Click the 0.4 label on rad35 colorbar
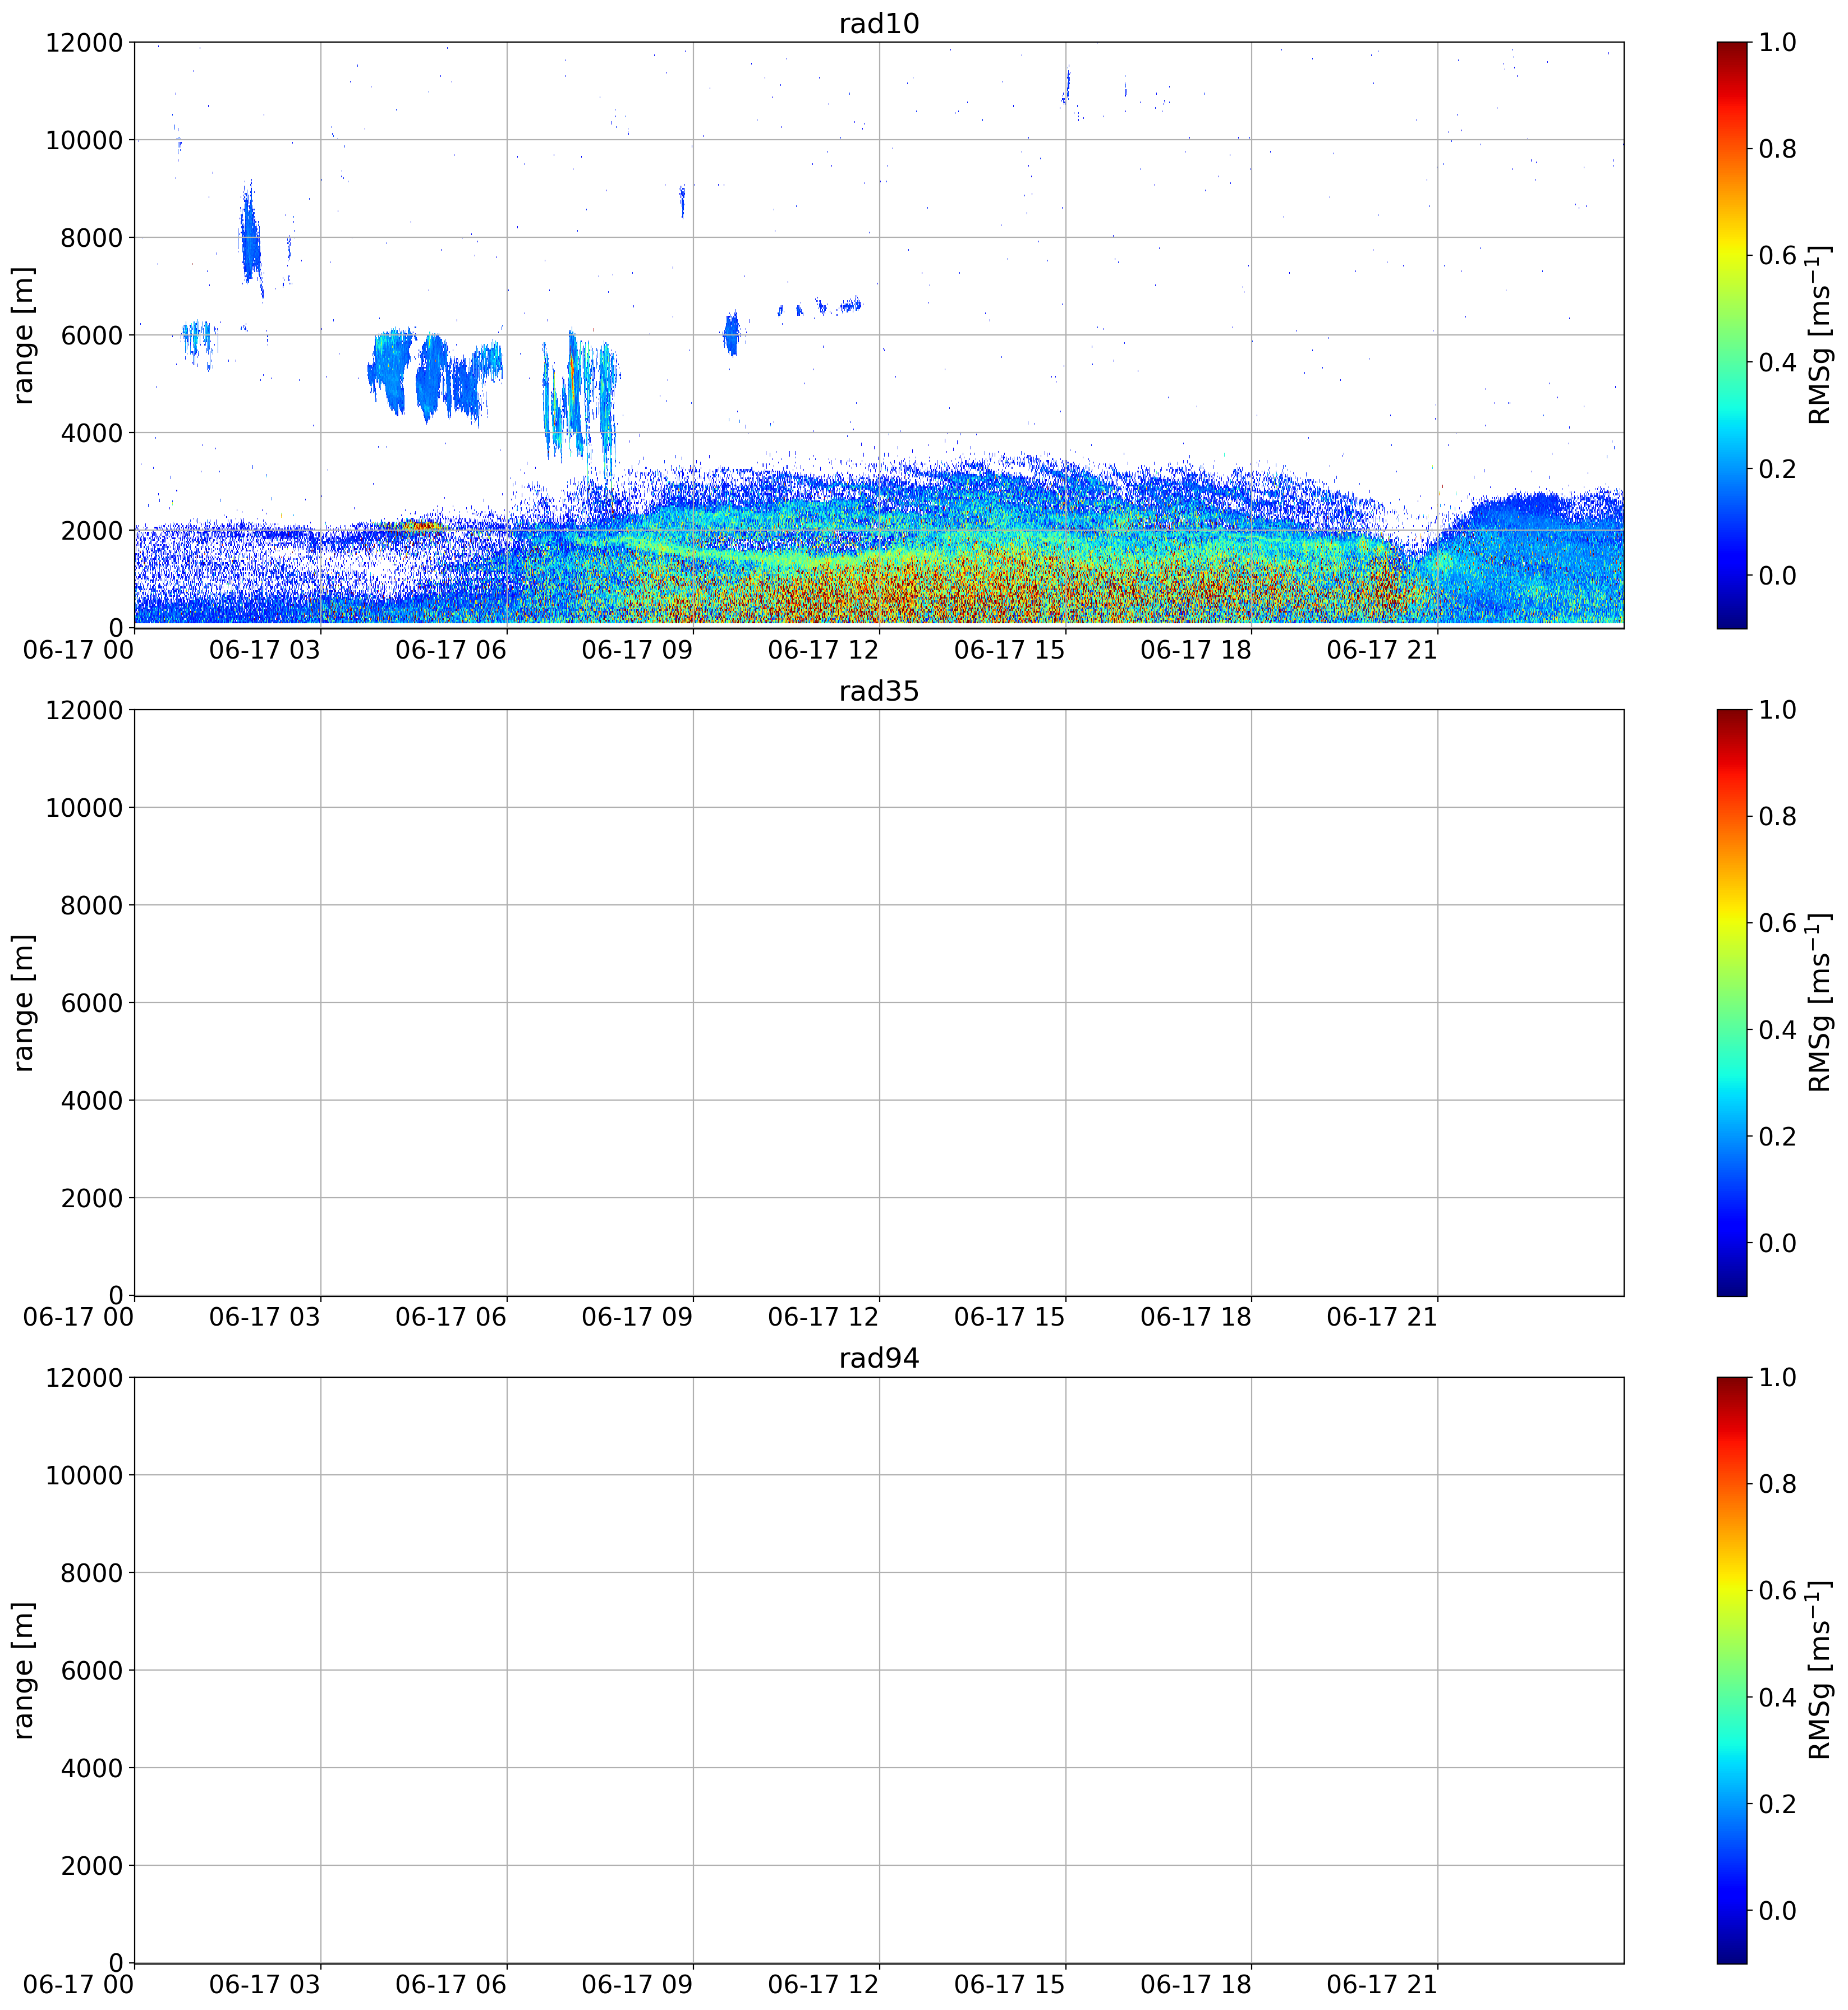Image resolution: width=1848 pixels, height=2010 pixels. (x=1778, y=1029)
